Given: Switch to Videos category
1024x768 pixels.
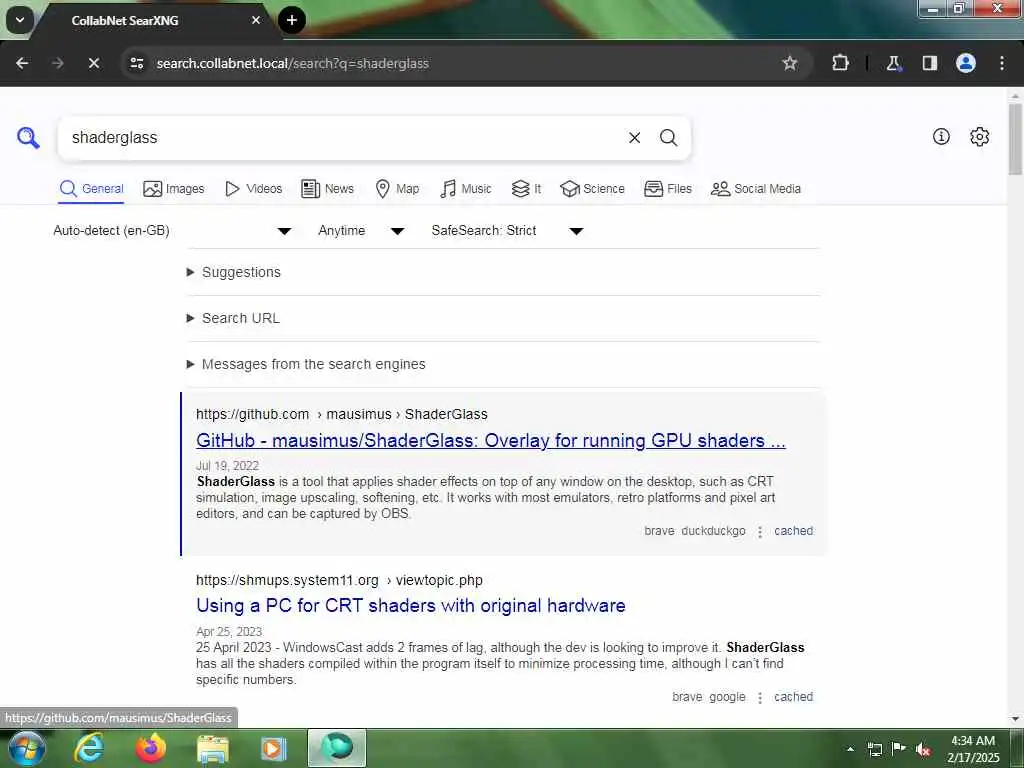Looking at the screenshot, I should click(253, 189).
